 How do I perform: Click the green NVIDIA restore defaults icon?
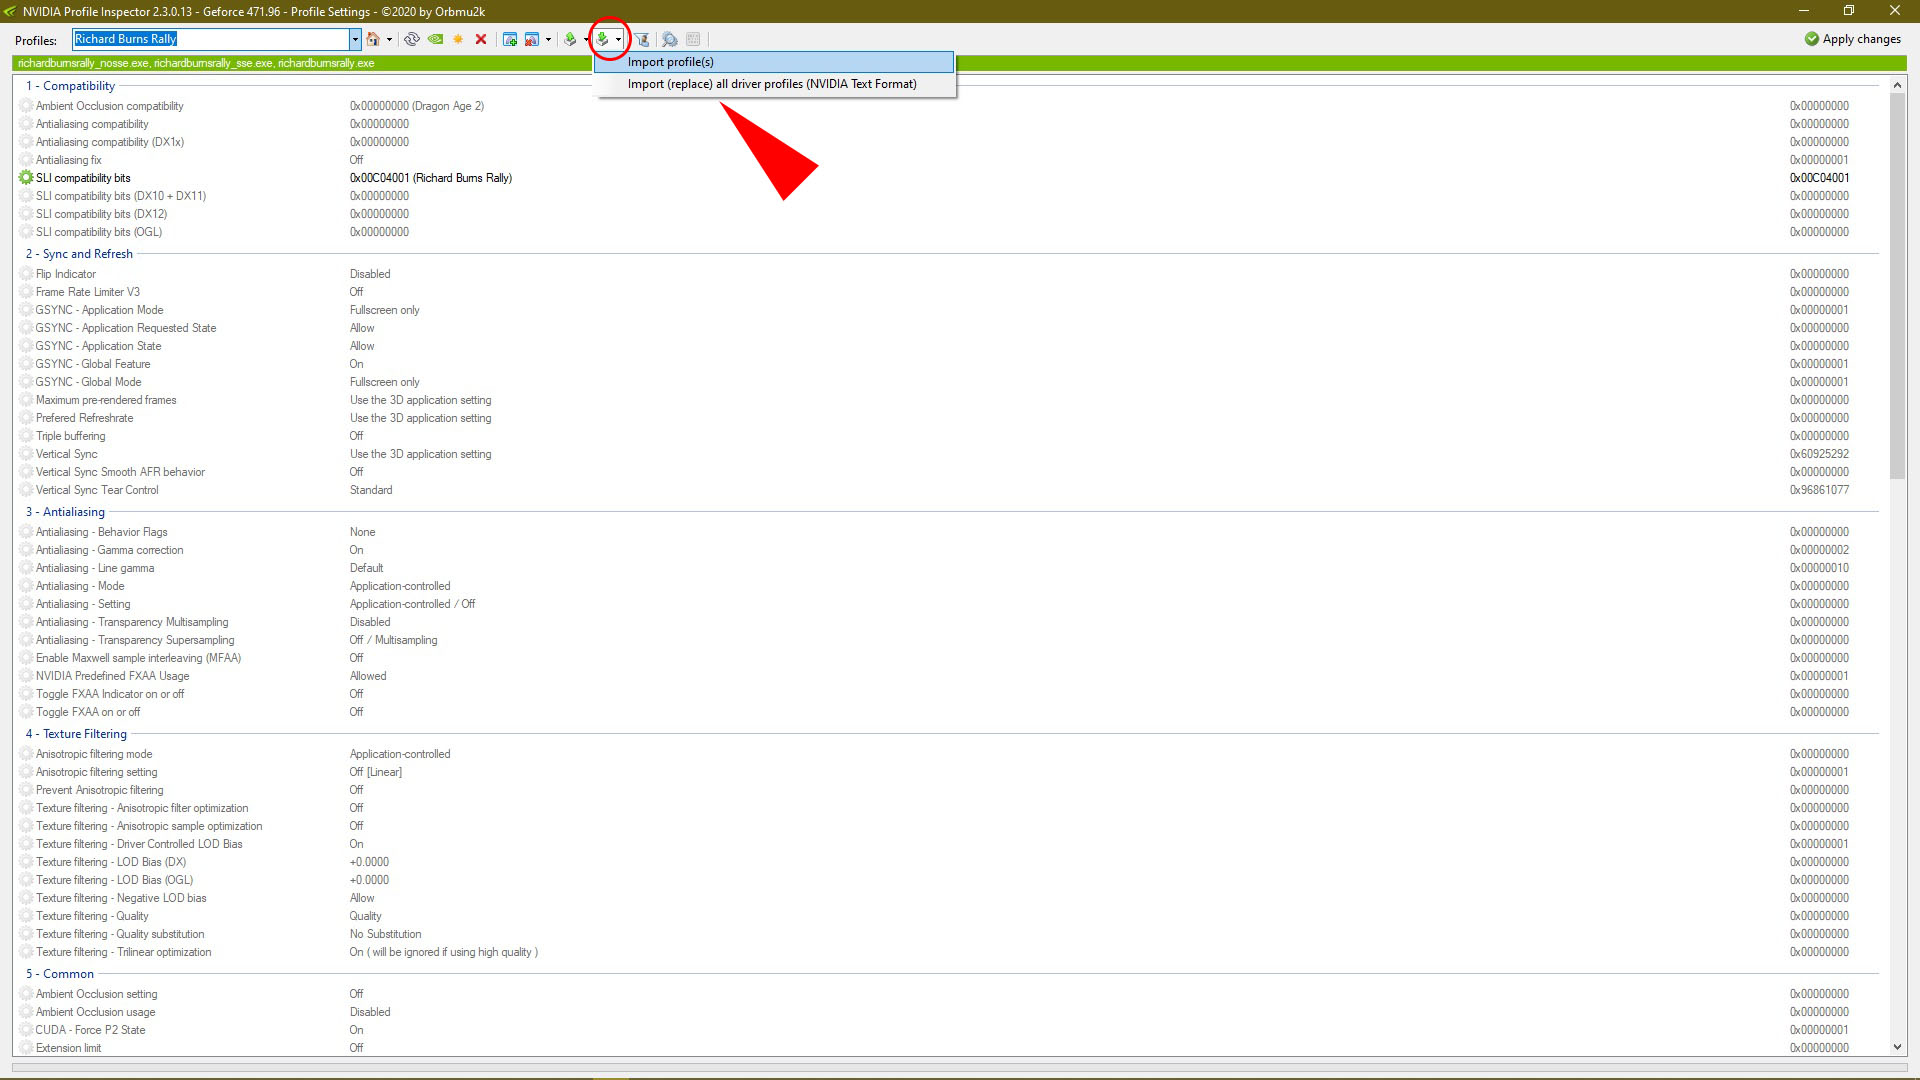[435, 39]
